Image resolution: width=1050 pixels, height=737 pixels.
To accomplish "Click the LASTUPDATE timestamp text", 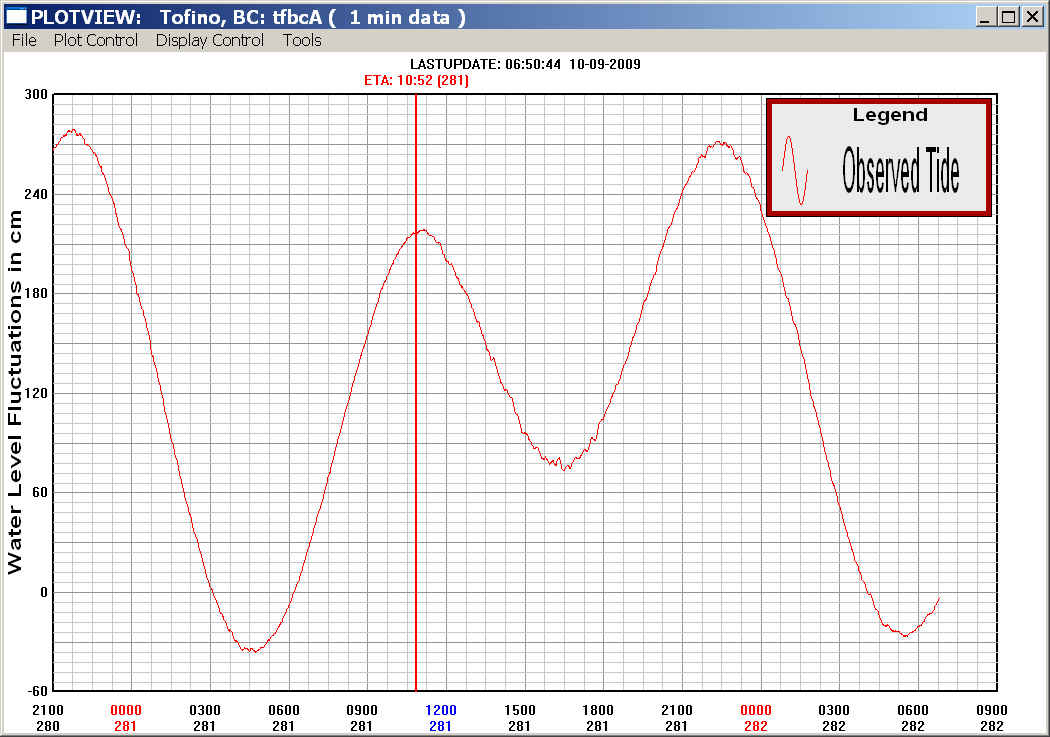I will tap(525, 64).
